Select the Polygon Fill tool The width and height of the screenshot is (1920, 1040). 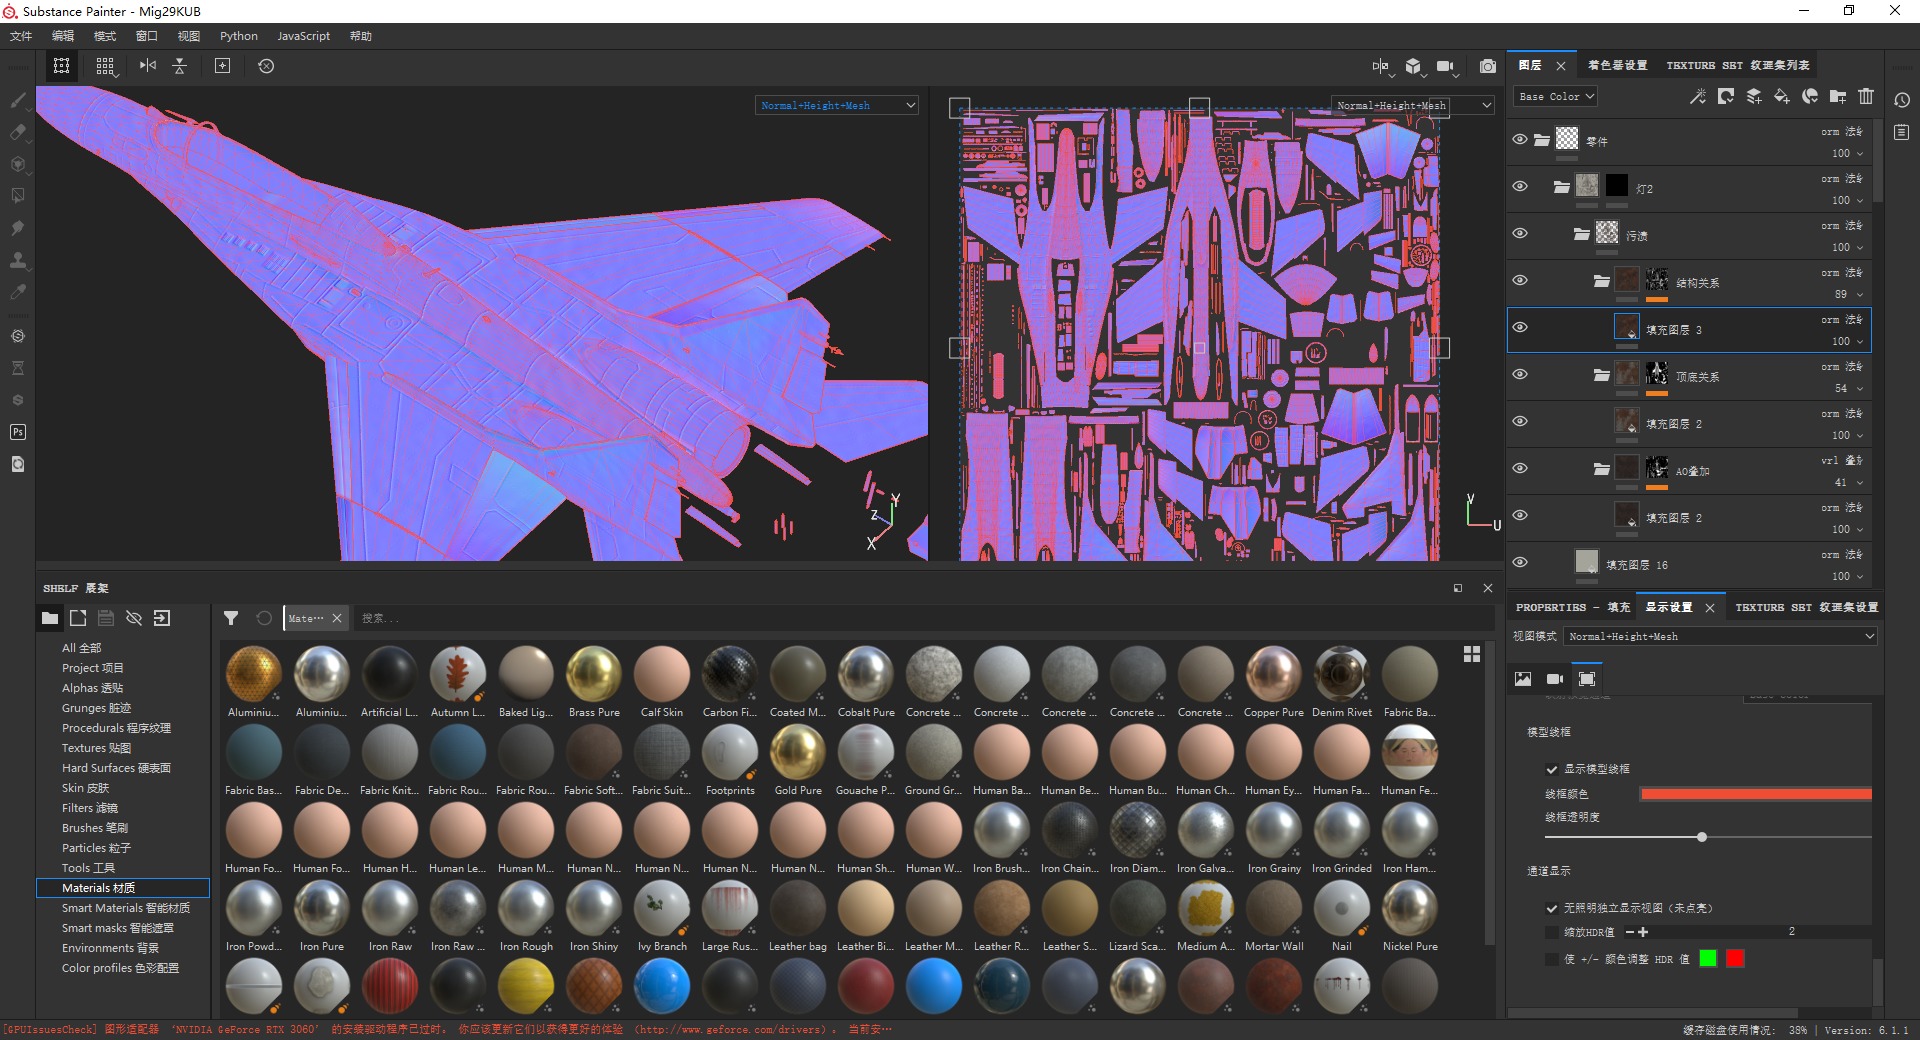pos(17,196)
